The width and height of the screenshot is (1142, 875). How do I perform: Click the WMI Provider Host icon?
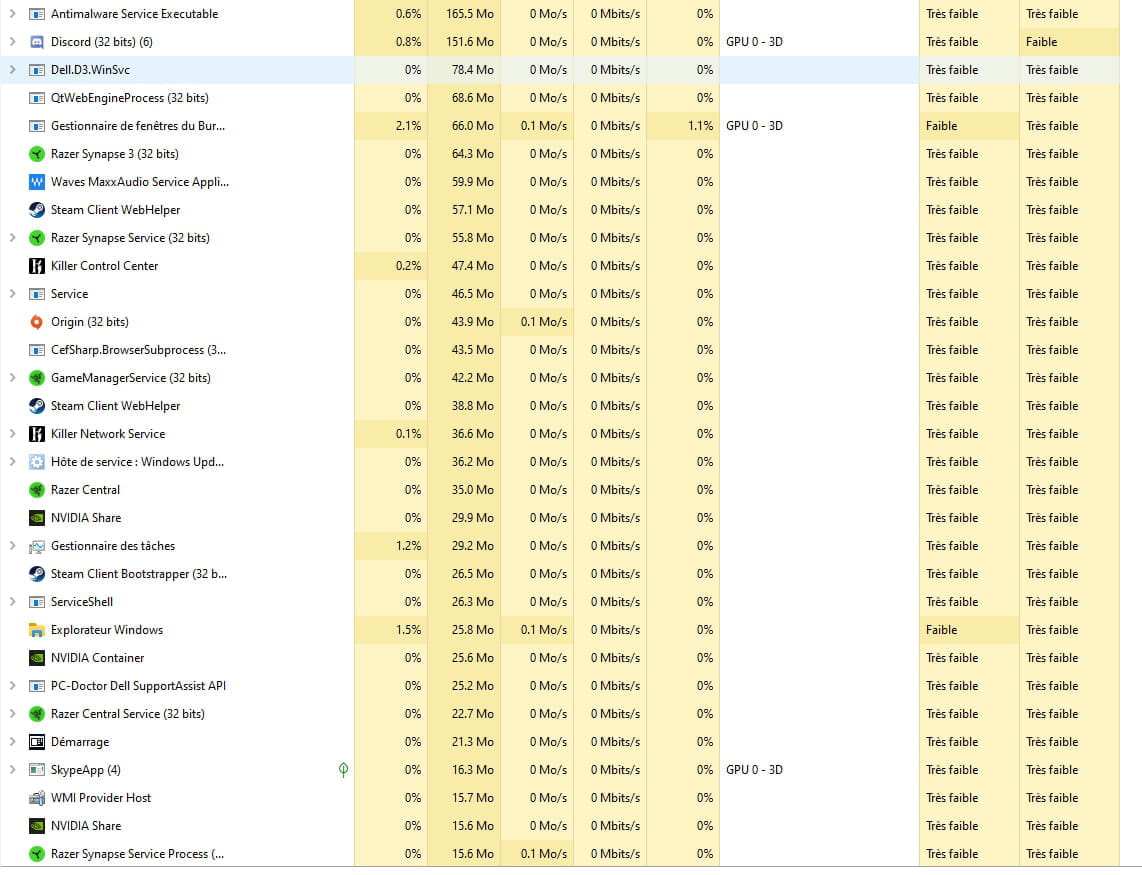coord(37,798)
